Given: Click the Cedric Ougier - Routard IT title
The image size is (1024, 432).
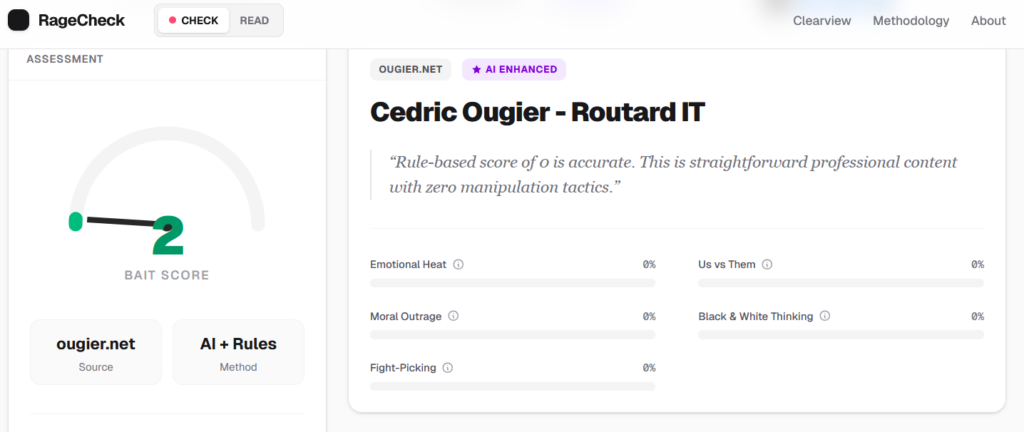Looking at the screenshot, I should coord(537,112).
